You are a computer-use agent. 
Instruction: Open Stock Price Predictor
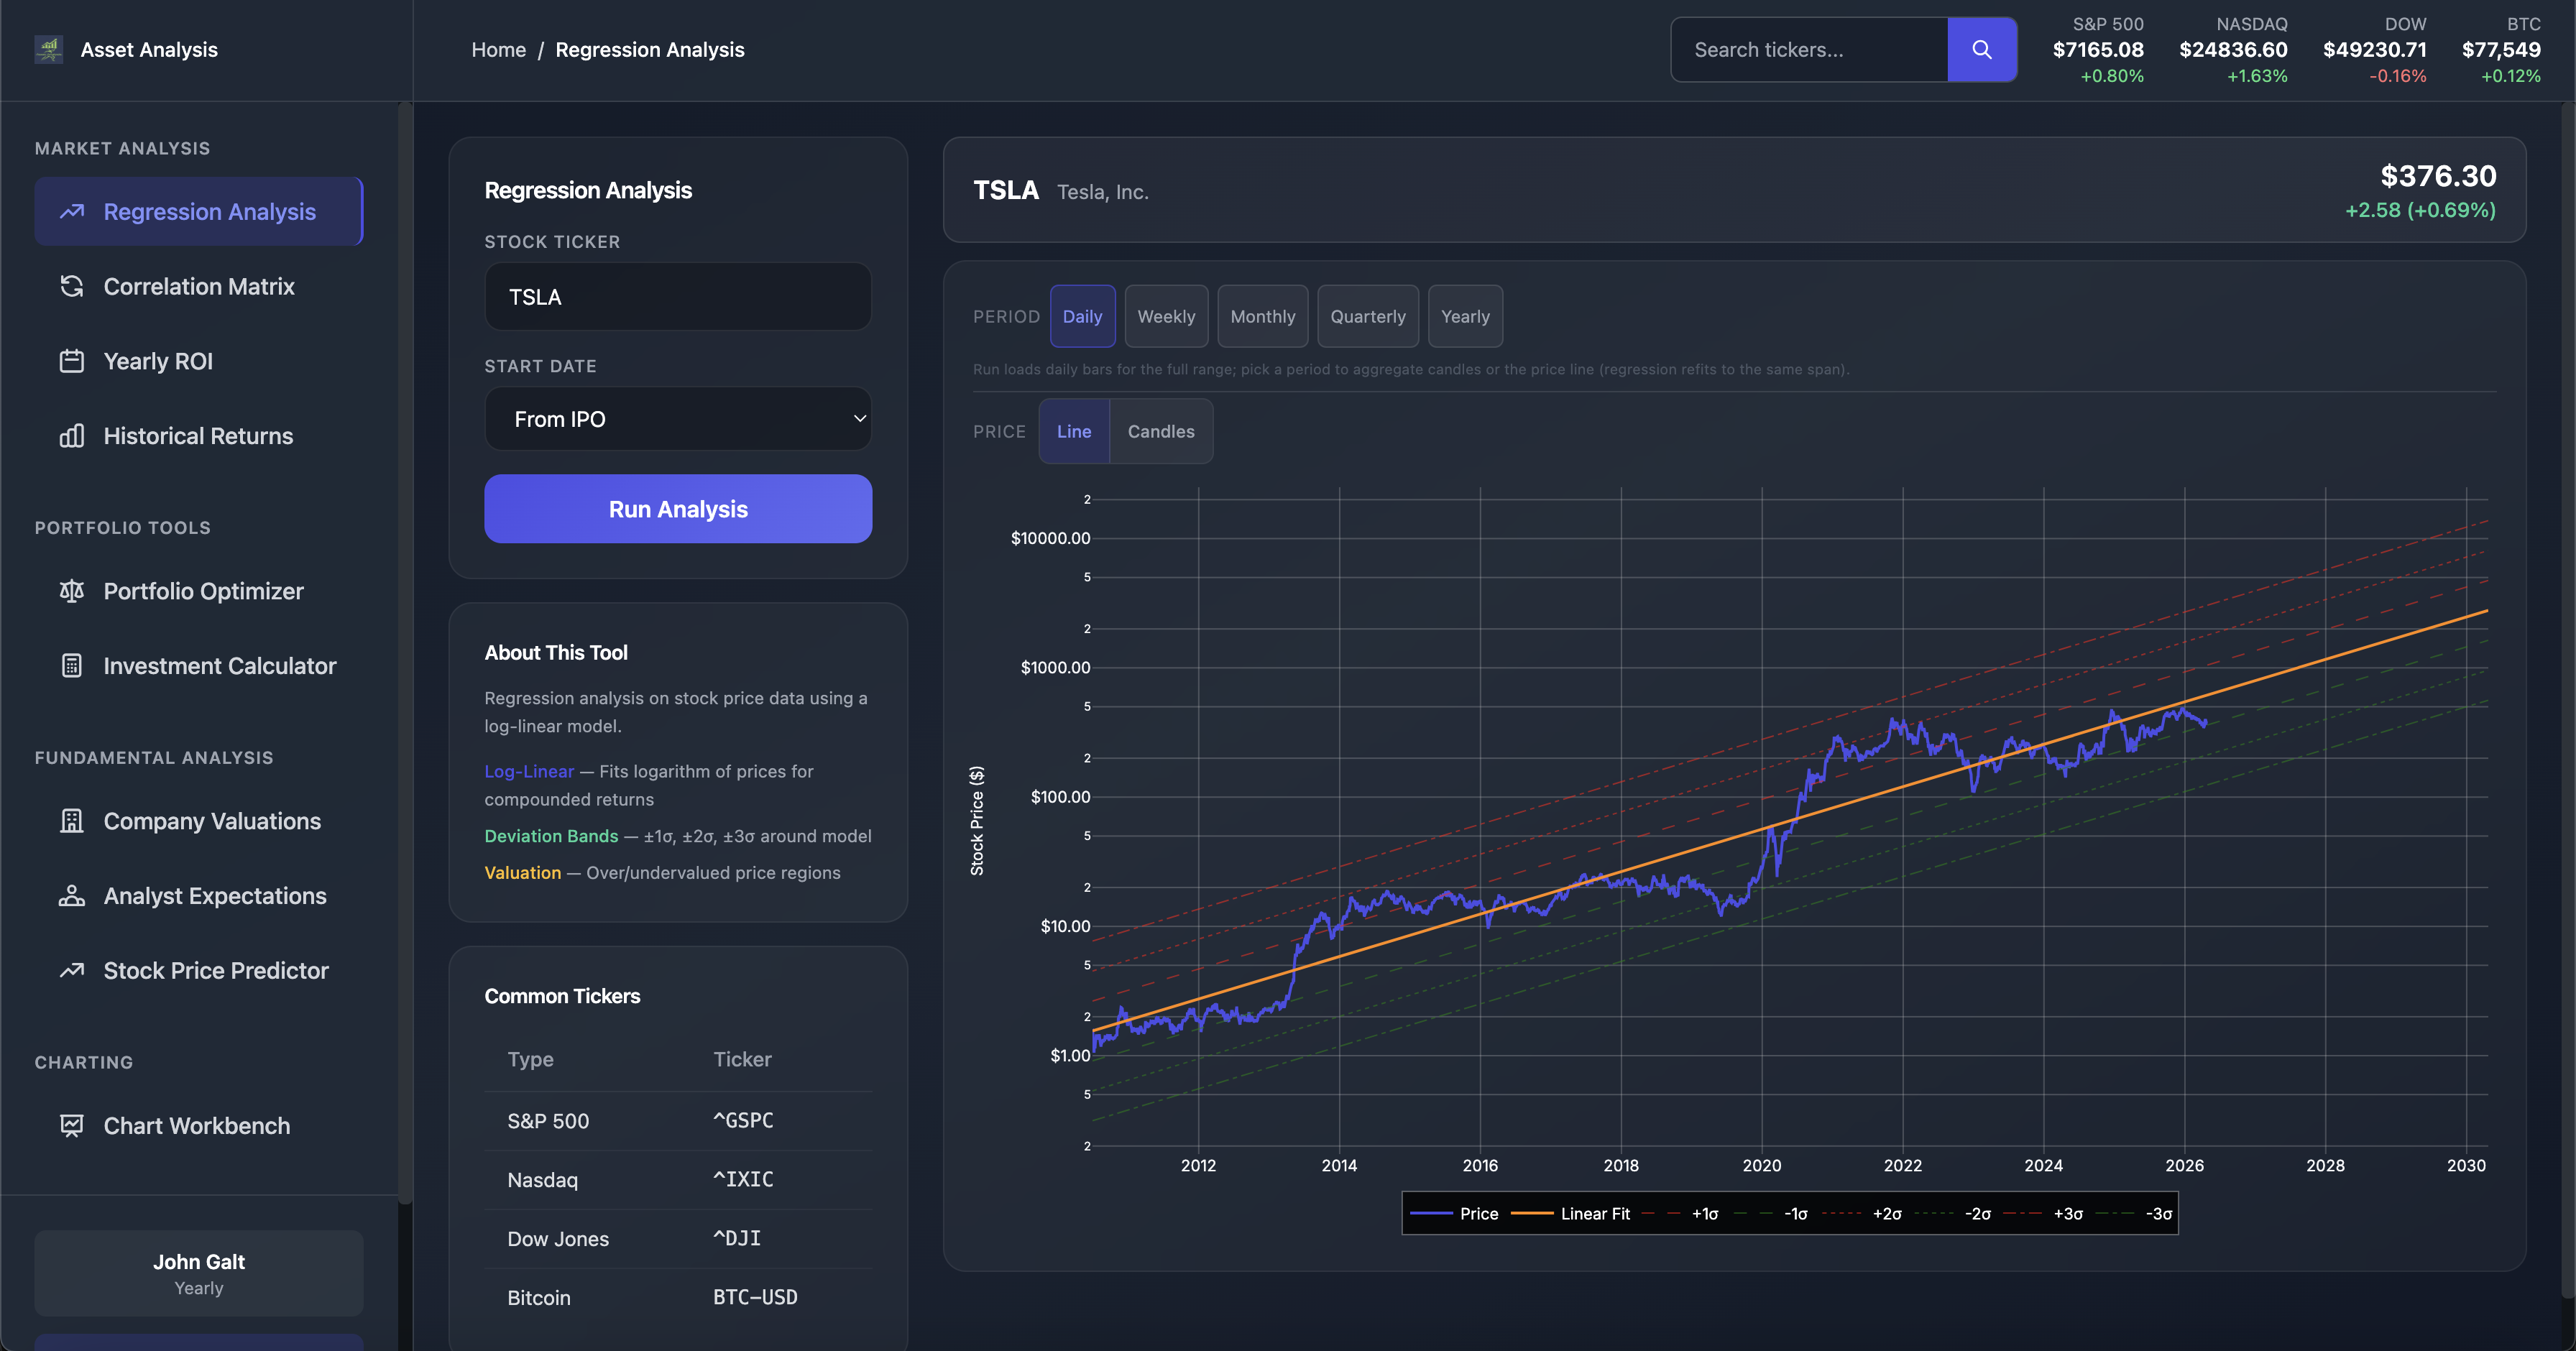pos(199,970)
